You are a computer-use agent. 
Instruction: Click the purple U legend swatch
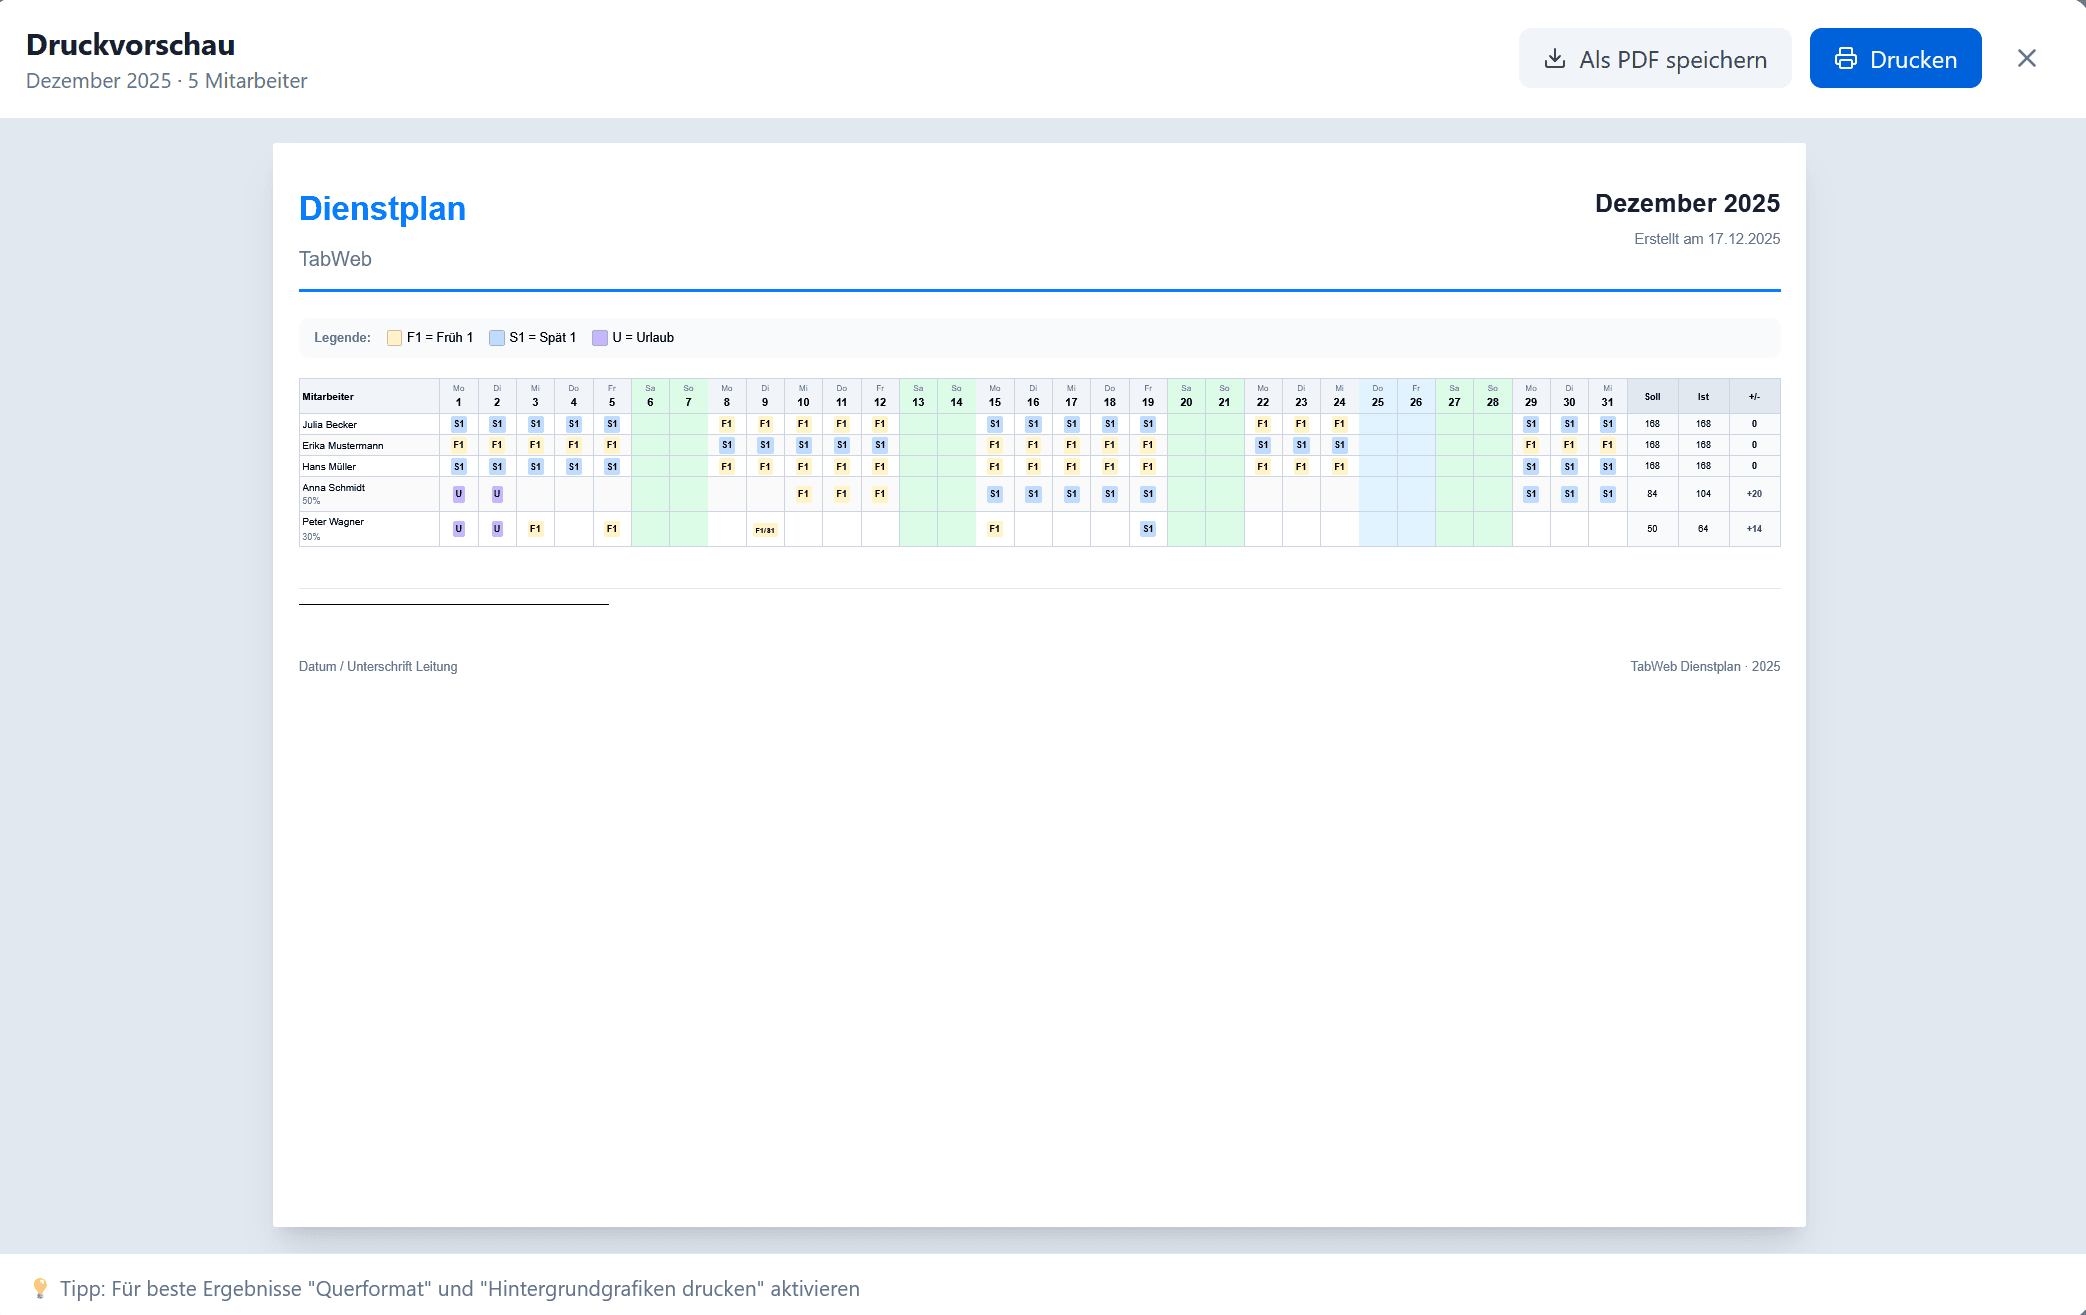(x=600, y=338)
